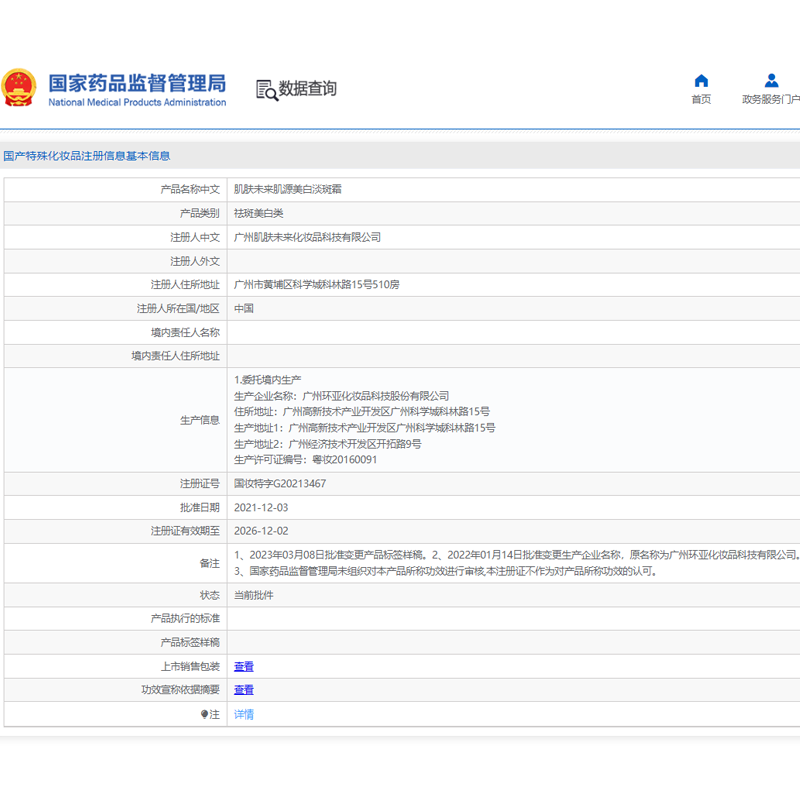800x800 pixels.
Task: Click 政务服务门户 text label
Action: pos(771,99)
